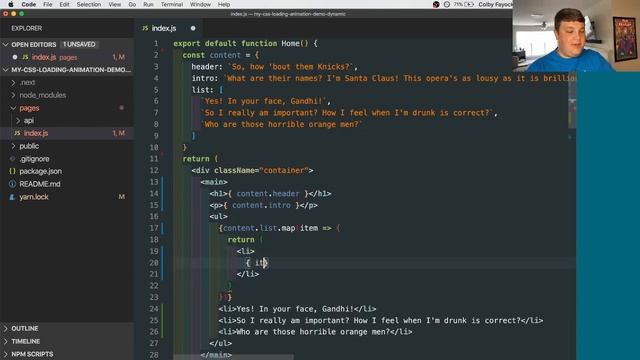
Task: Click the editor minimap
Action: coord(572,106)
